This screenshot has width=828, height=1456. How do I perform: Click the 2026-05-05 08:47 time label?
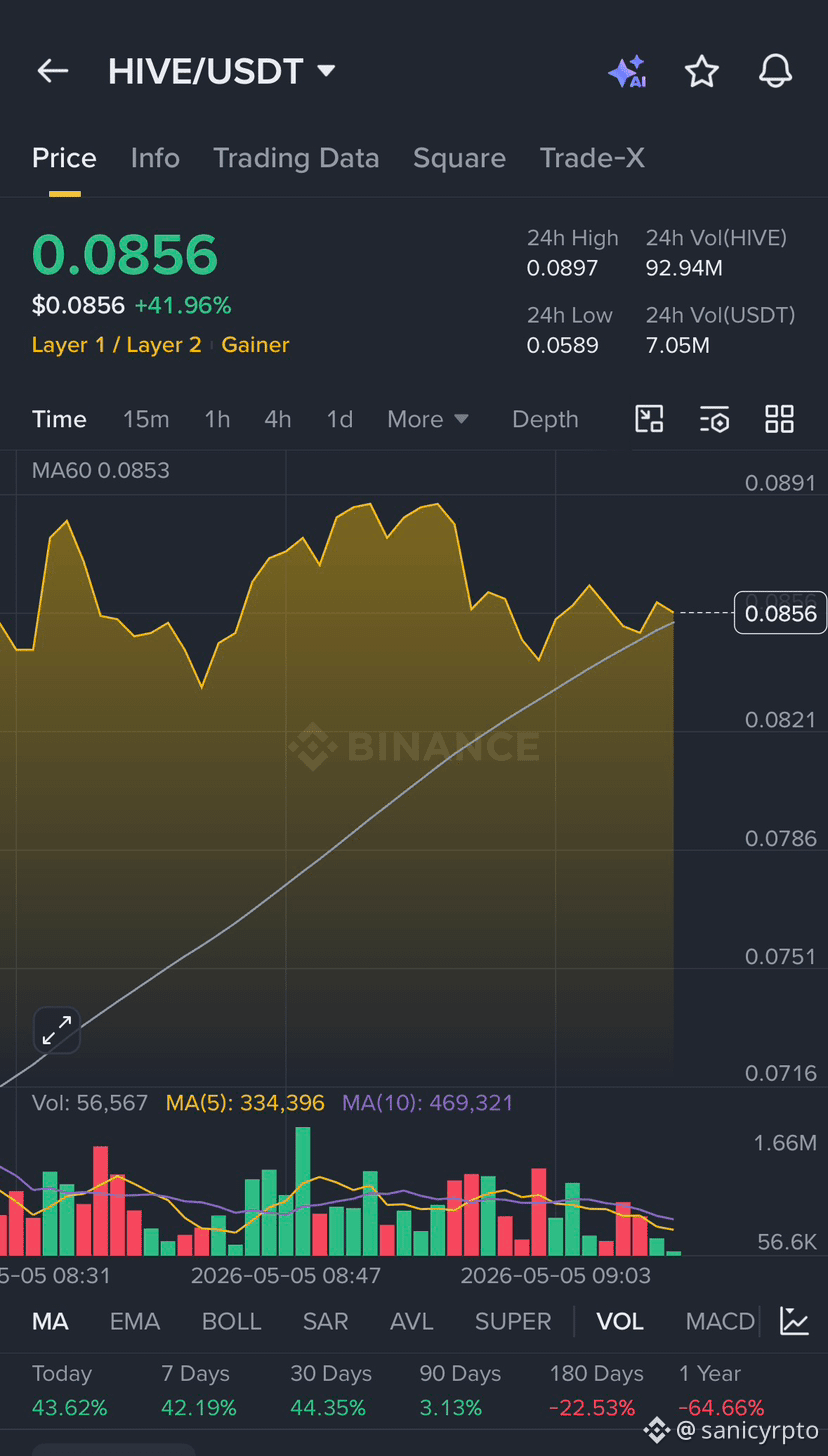pos(286,1276)
